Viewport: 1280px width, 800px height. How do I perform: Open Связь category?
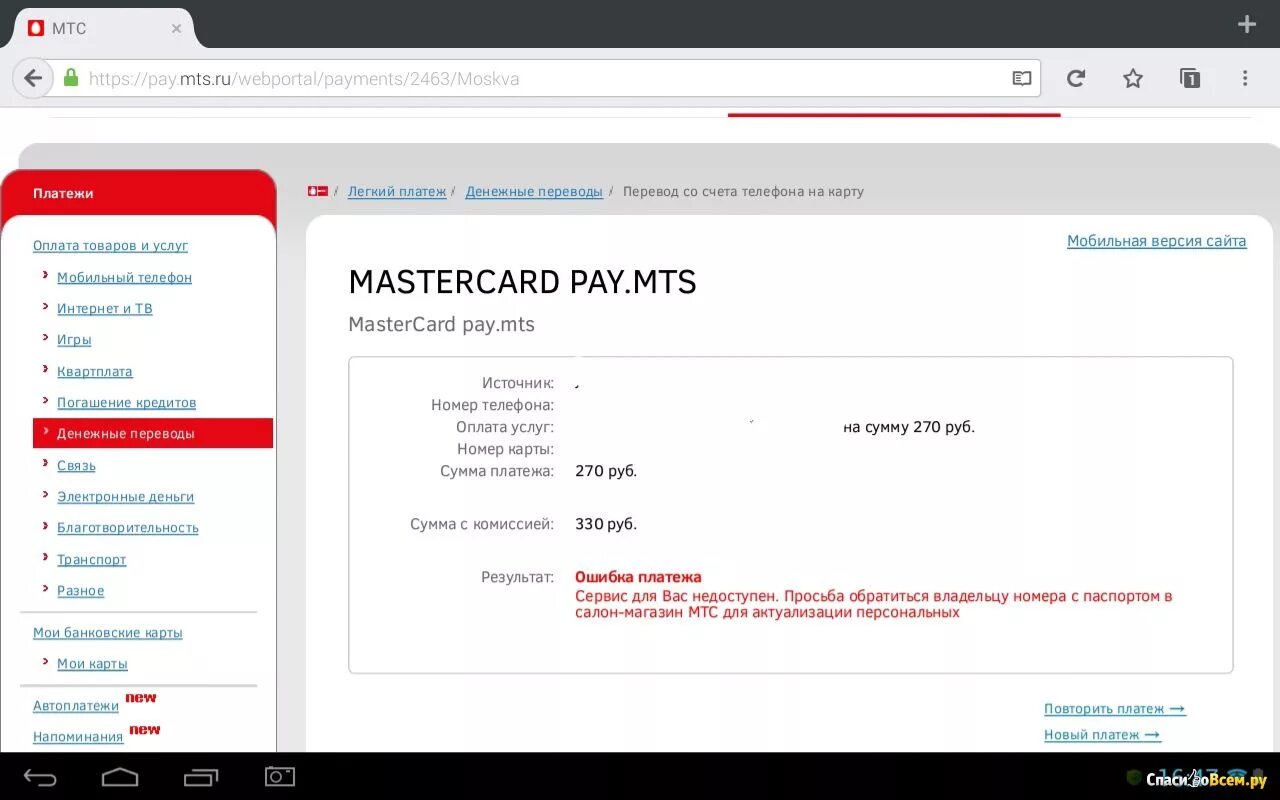click(76, 465)
